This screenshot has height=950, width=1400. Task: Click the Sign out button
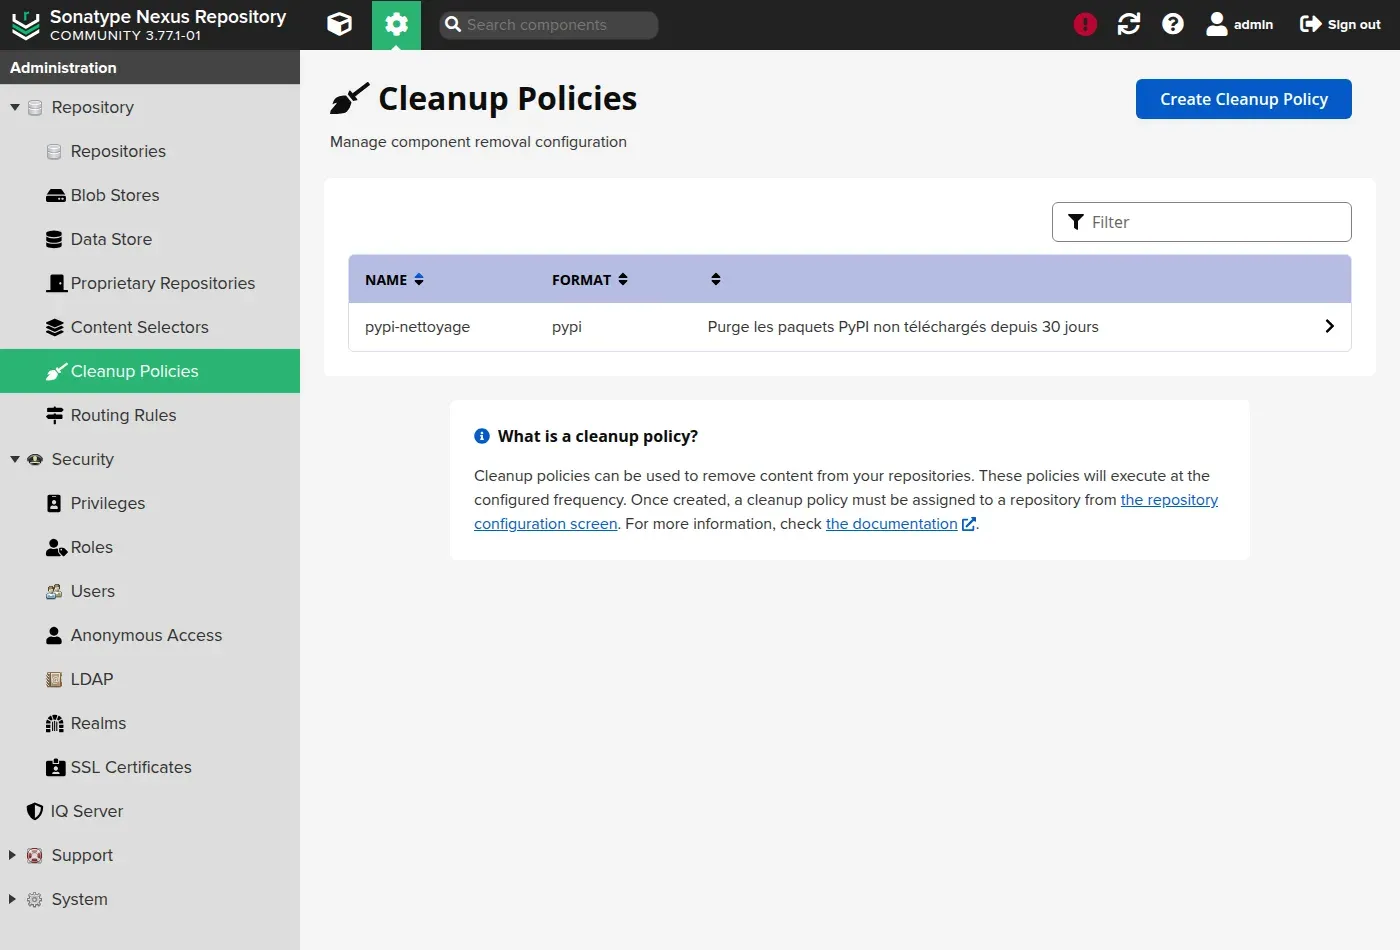(x=1340, y=24)
